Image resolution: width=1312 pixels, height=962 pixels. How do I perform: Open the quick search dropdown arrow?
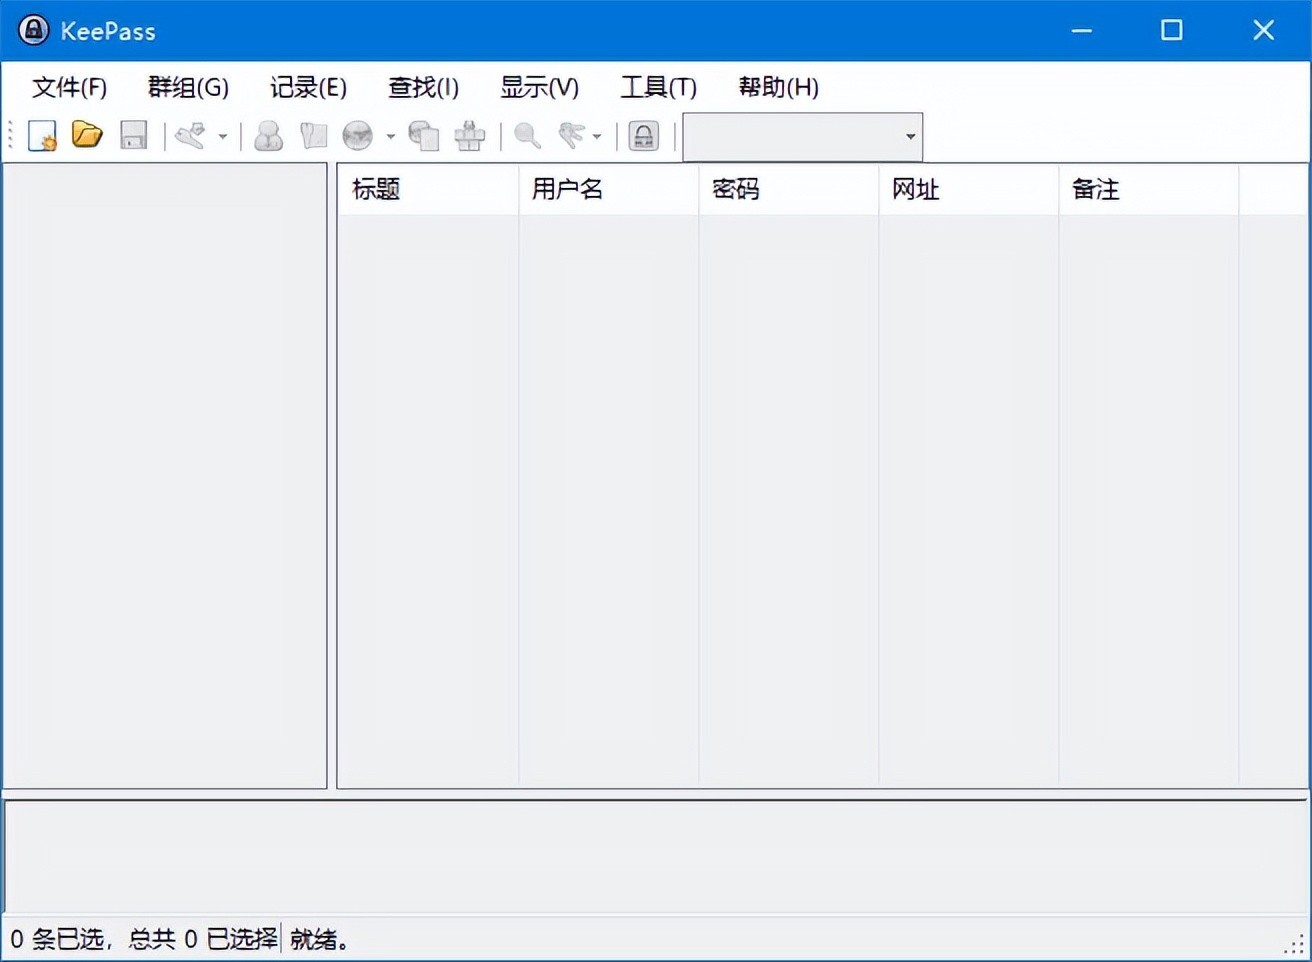point(910,137)
